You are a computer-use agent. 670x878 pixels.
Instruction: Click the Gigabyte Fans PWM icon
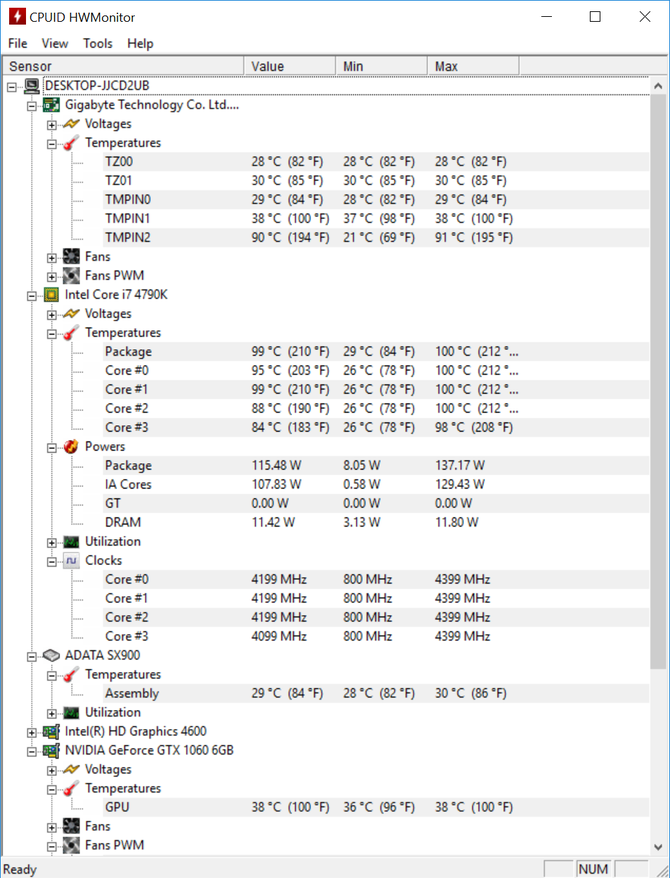click(x=71, y=275)
